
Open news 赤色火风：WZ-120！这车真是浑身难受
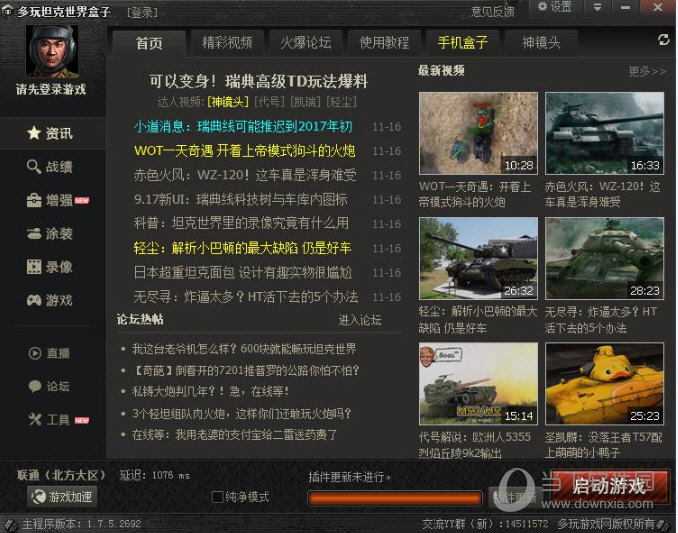click(245, 175)
